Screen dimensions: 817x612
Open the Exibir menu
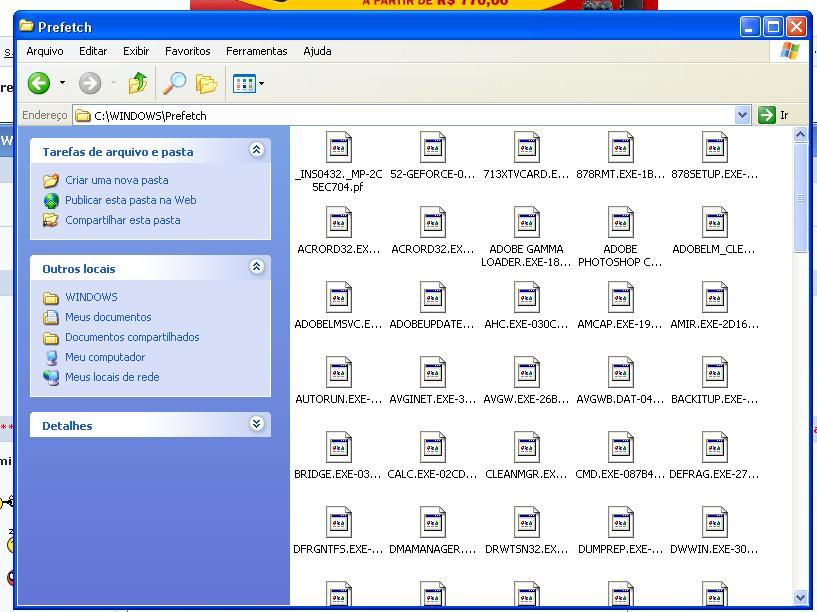coord(136,51)
